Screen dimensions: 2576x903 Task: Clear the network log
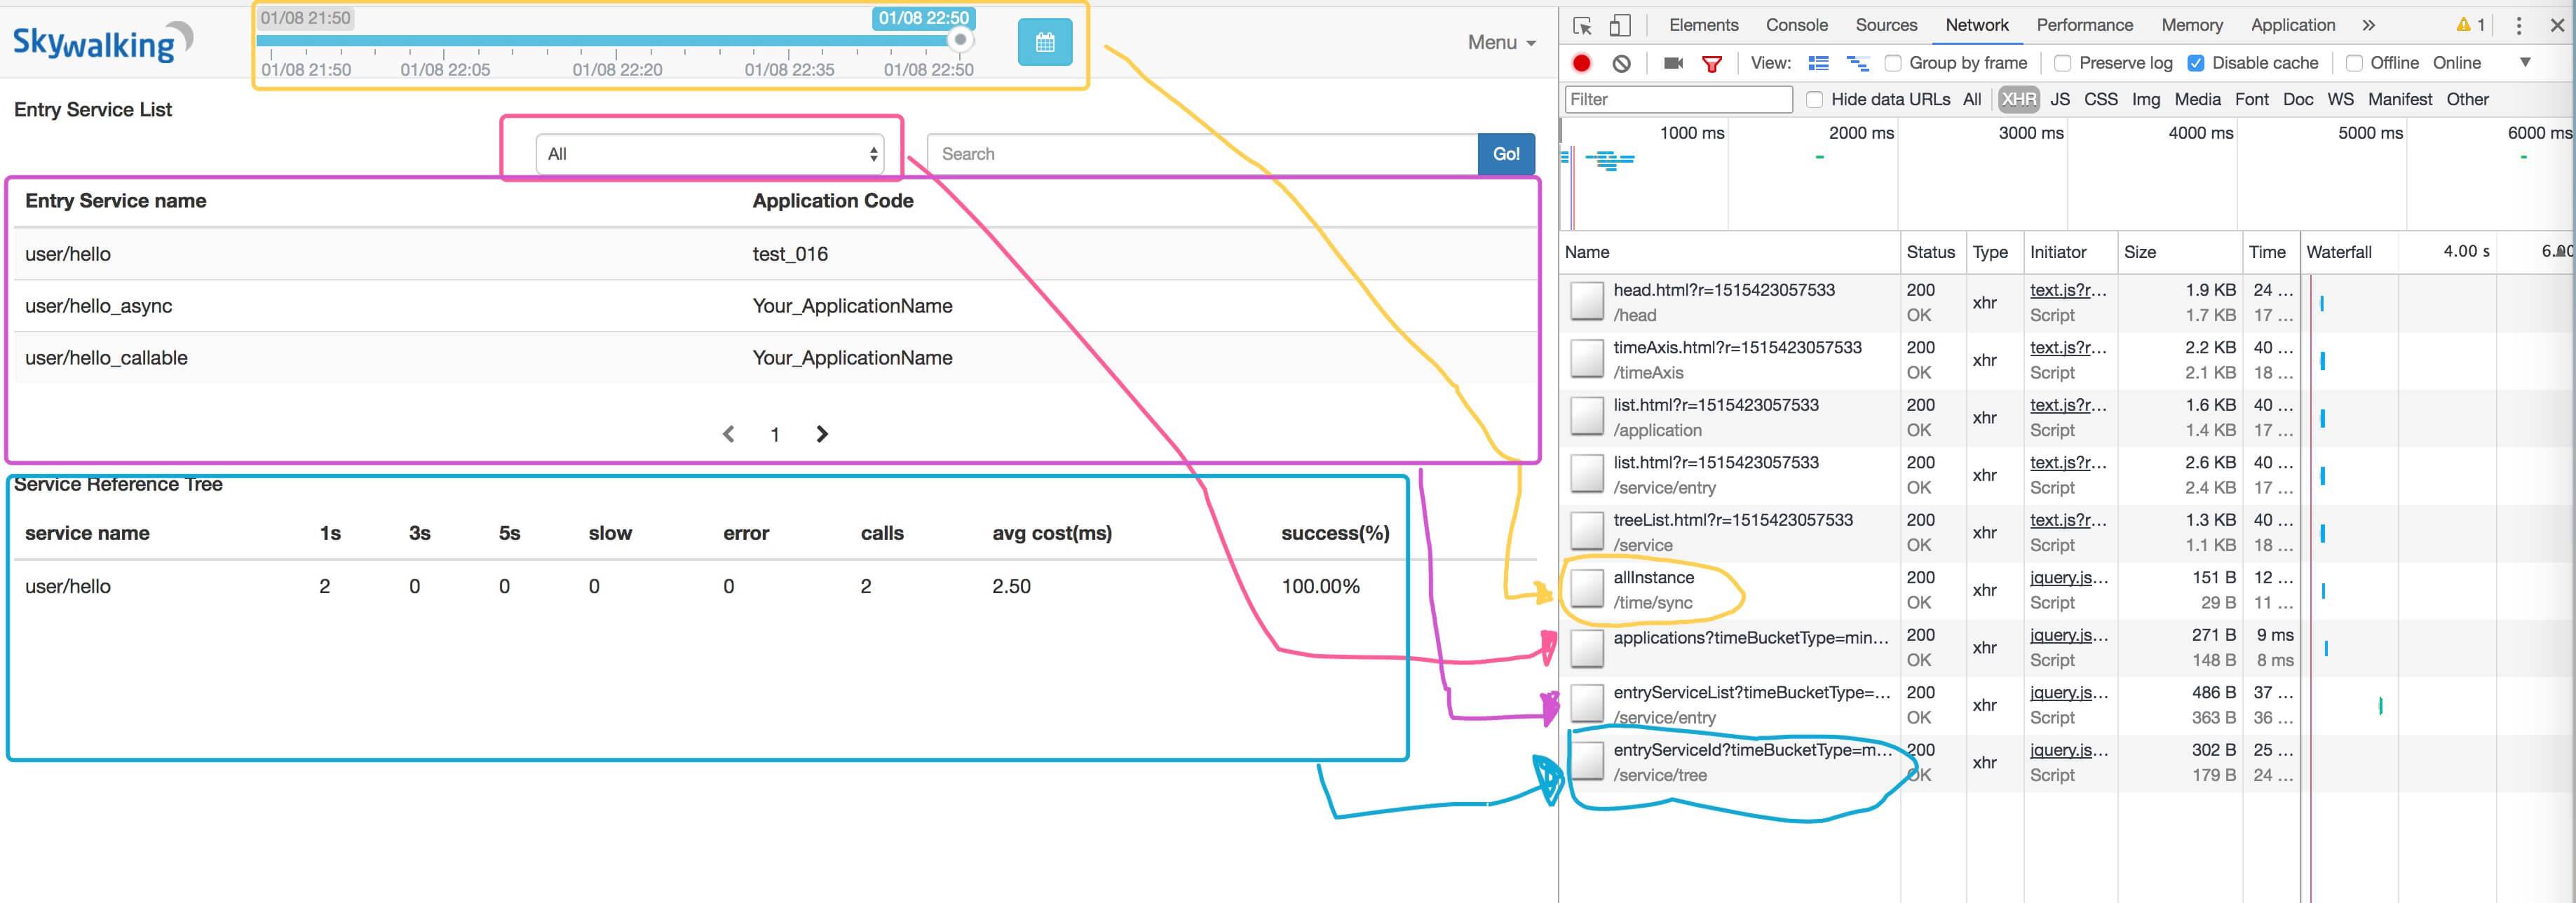tap(1621, 63)
